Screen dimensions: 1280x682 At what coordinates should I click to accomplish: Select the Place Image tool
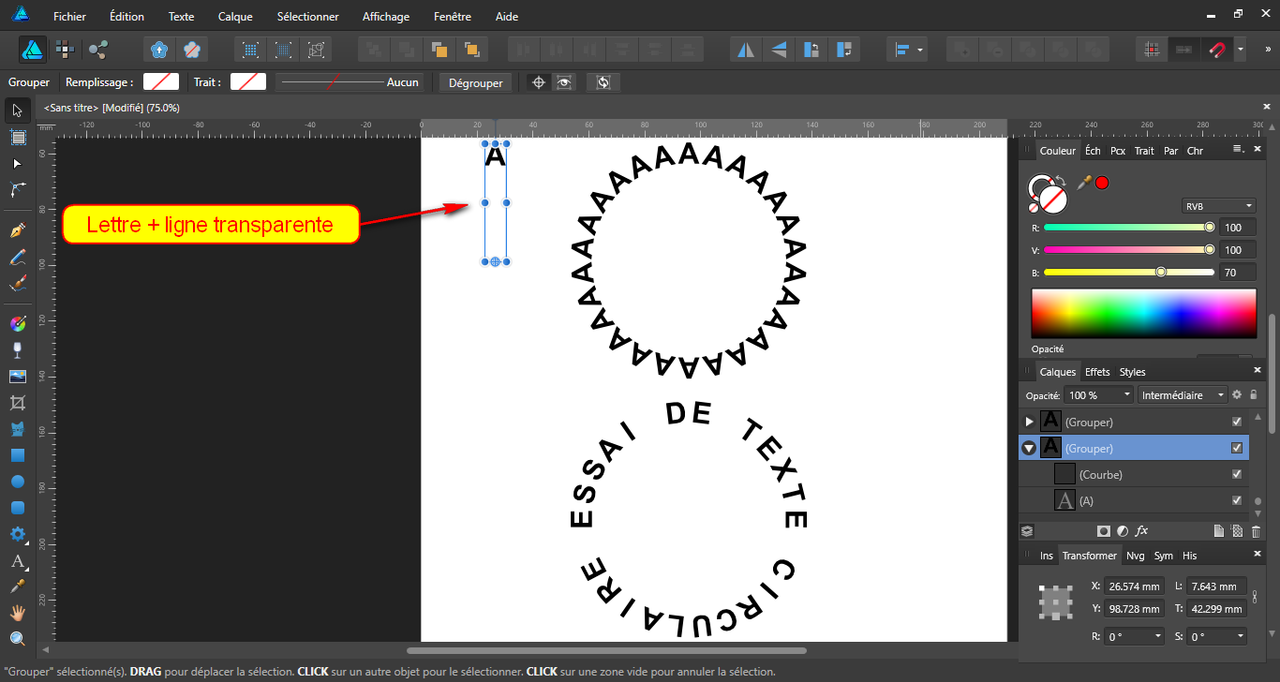point(17,377)
